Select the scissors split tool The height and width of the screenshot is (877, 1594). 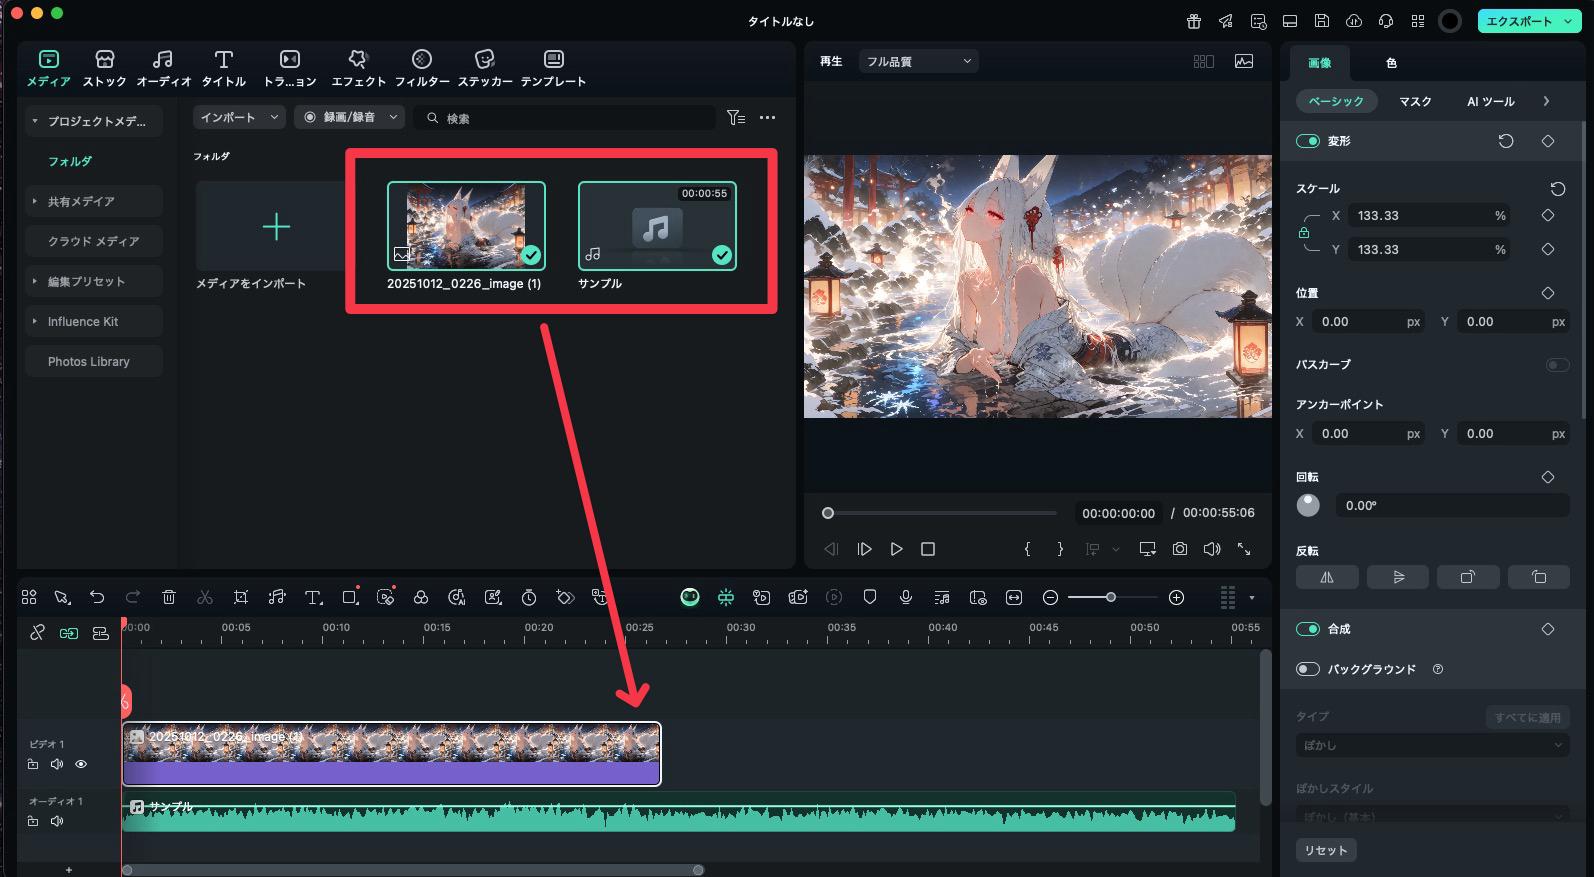click(x=205, y=597)
